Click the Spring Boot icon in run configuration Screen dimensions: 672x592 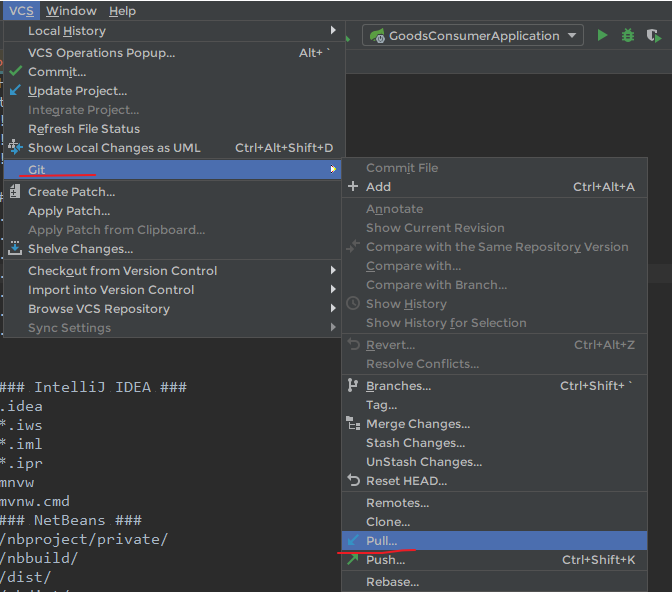(377, 36)
